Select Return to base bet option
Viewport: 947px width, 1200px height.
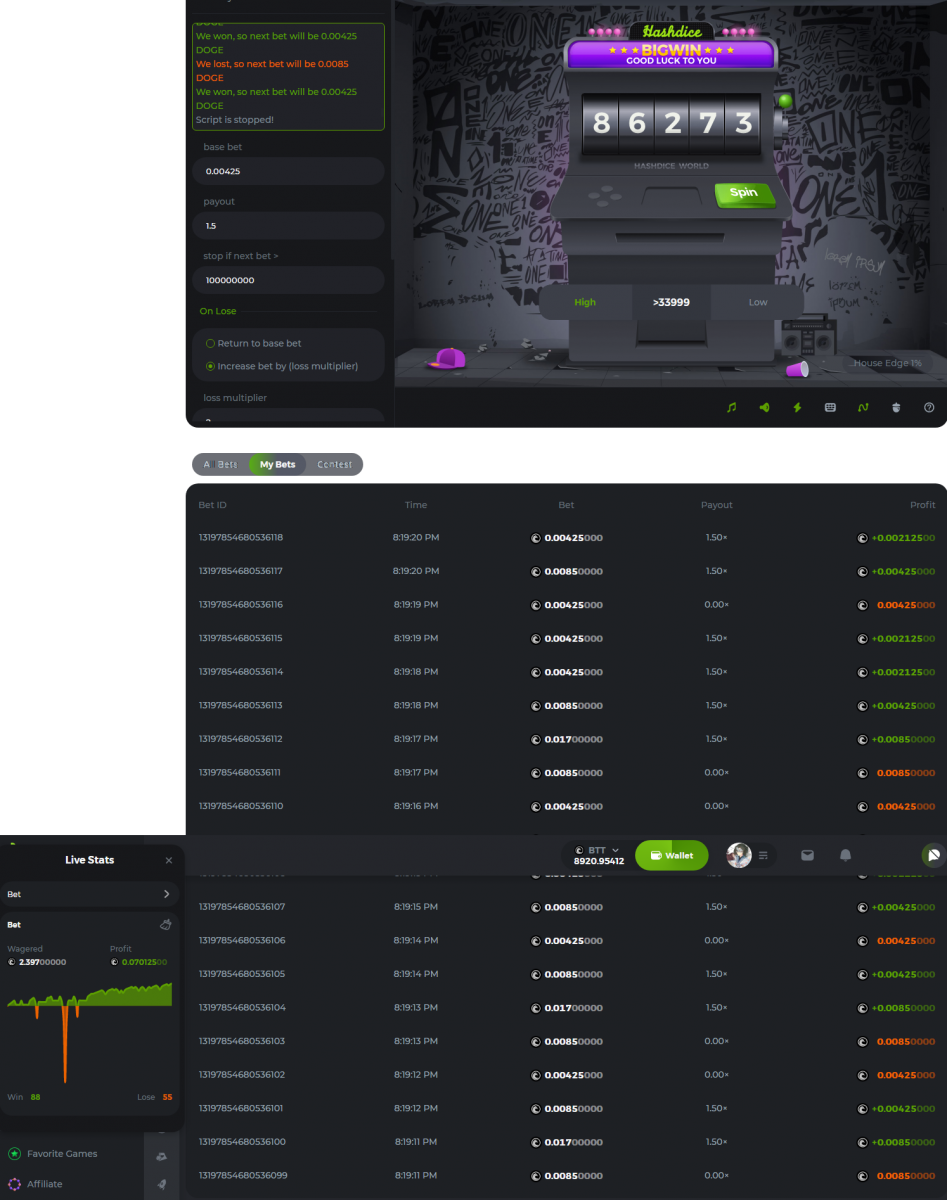tap(211, 344)
